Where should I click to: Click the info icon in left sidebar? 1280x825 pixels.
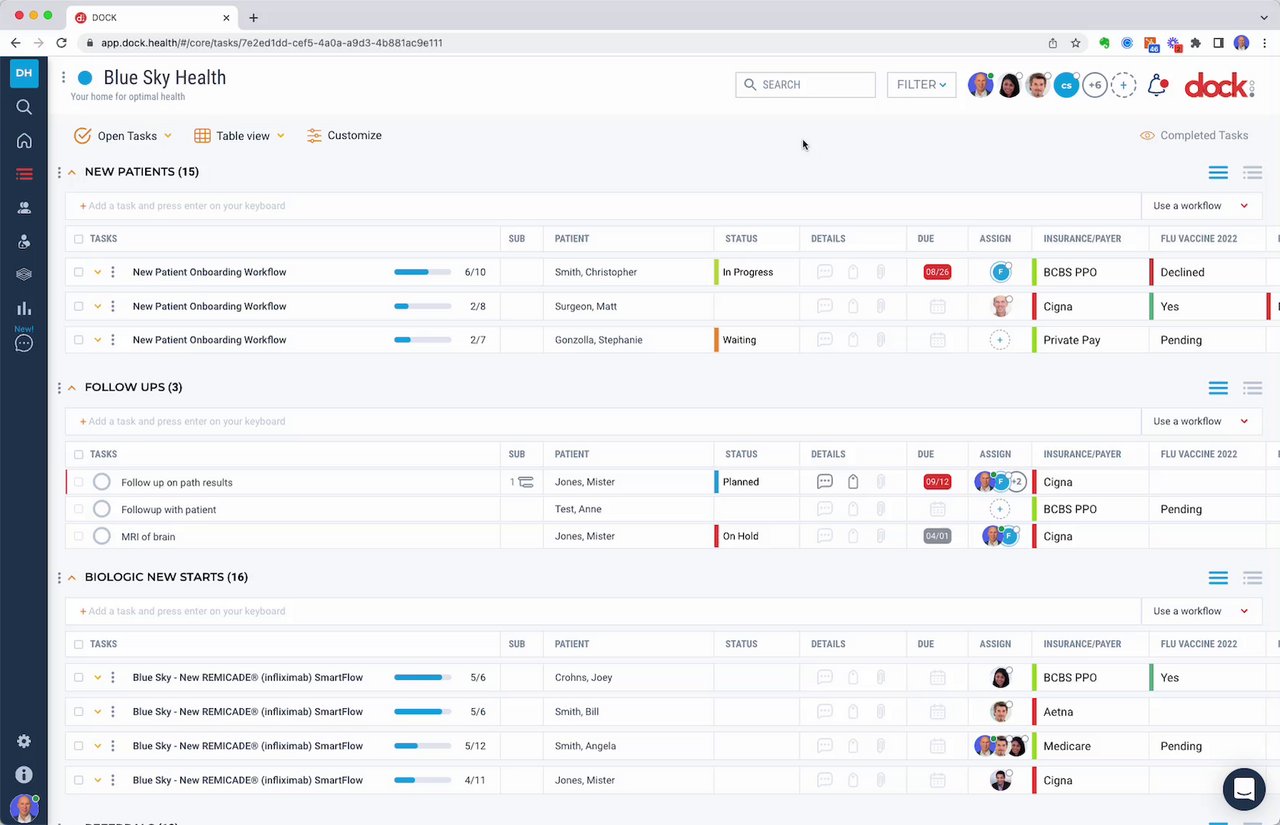pyautogui.click(x=24, y=775)
